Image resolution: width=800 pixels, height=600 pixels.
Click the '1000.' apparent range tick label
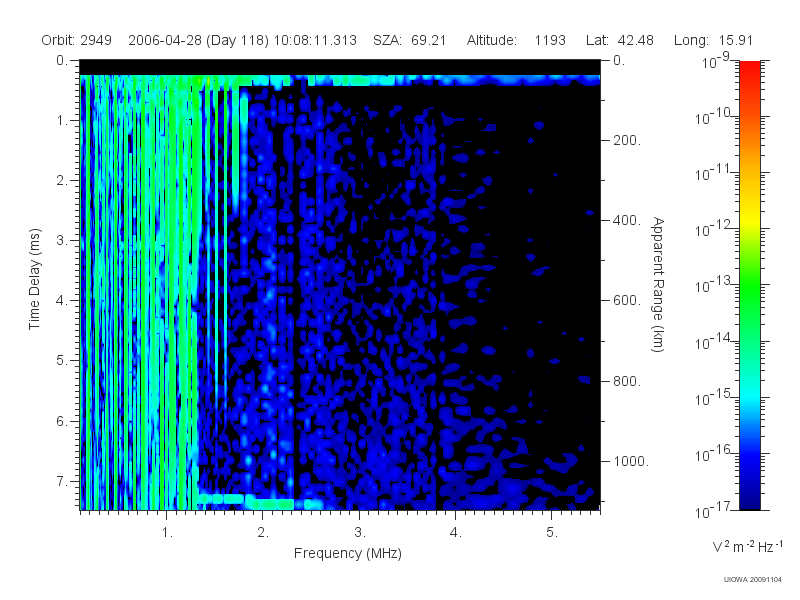(631, 461)
